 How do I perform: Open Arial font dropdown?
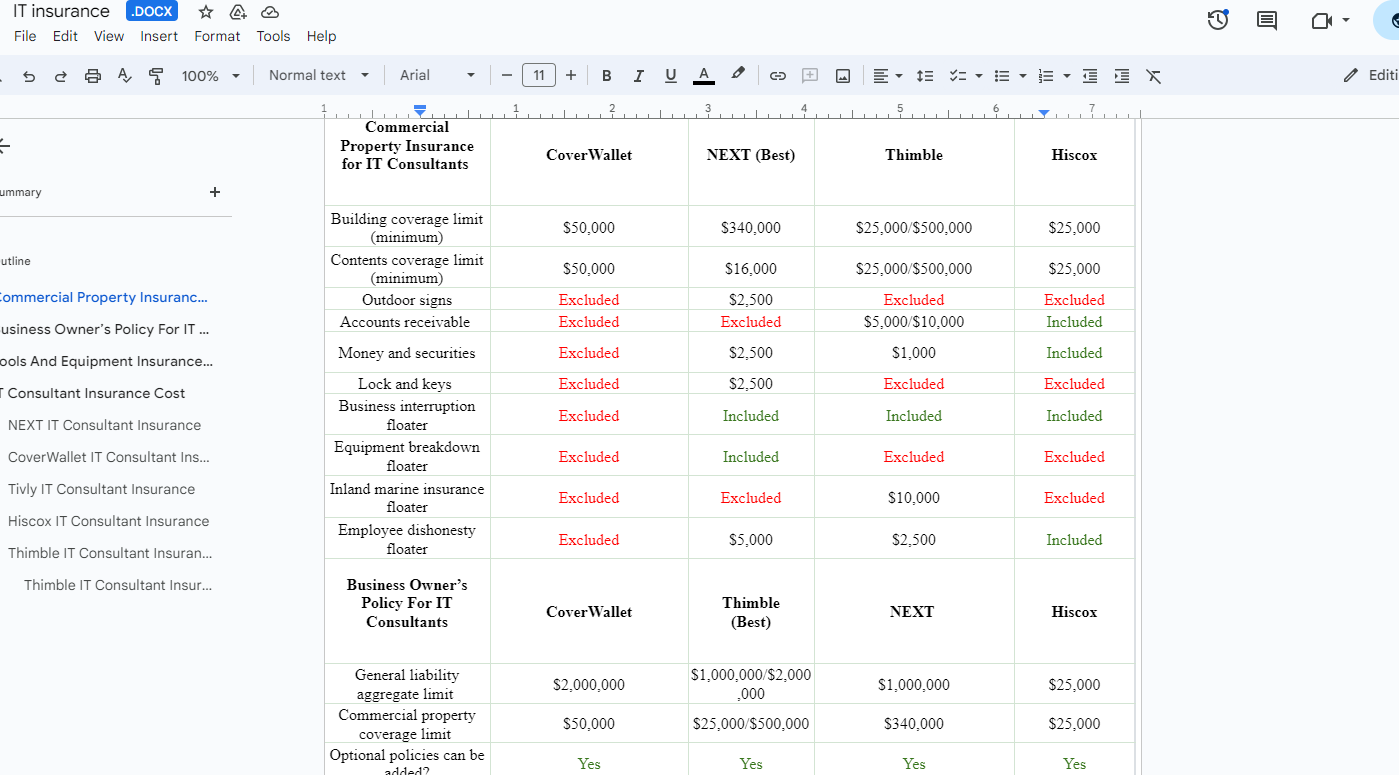[x=437, y=76]
